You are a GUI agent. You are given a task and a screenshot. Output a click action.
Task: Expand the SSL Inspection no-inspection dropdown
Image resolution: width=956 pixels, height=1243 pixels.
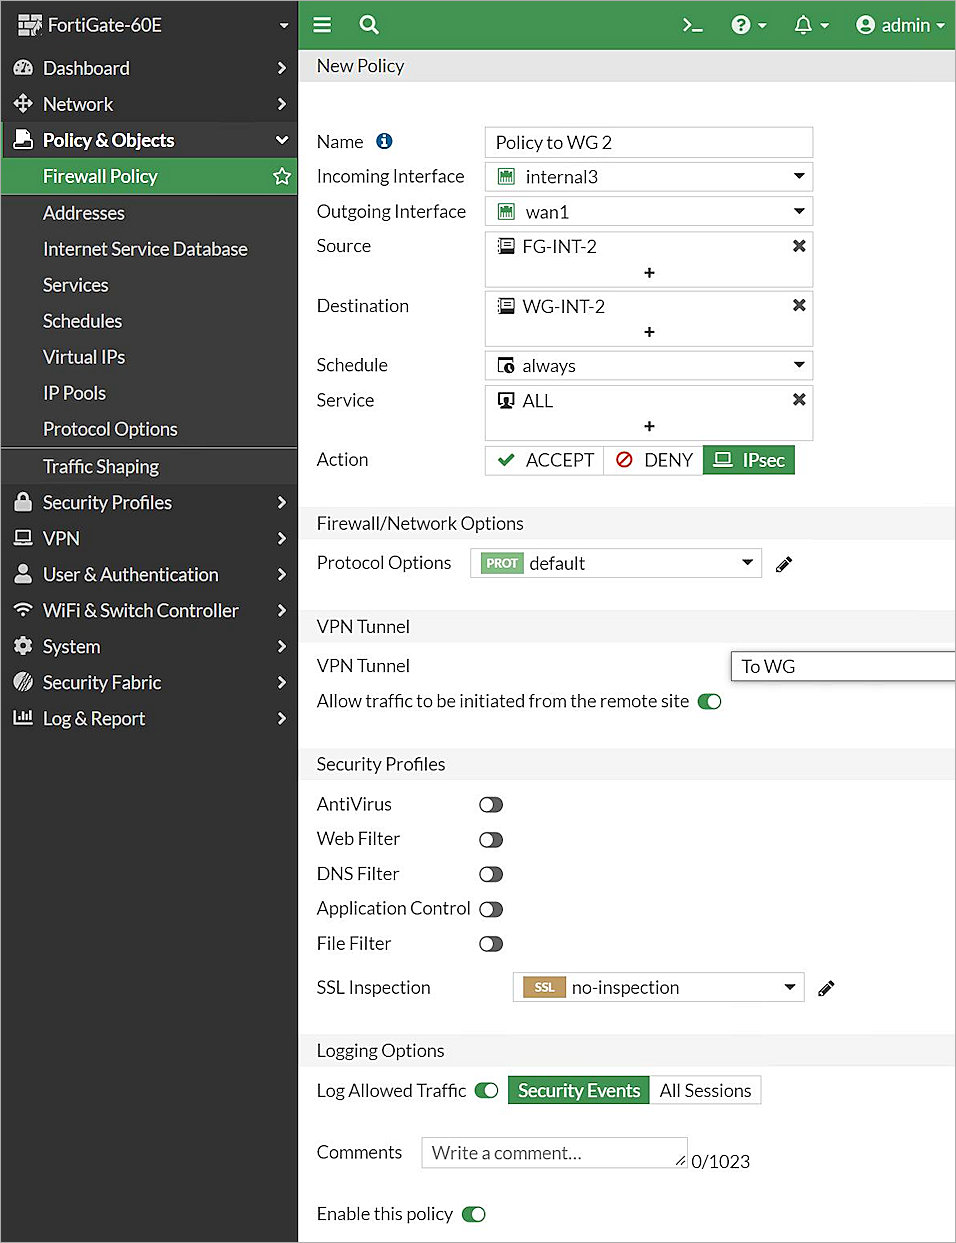[x=658, y=988]
